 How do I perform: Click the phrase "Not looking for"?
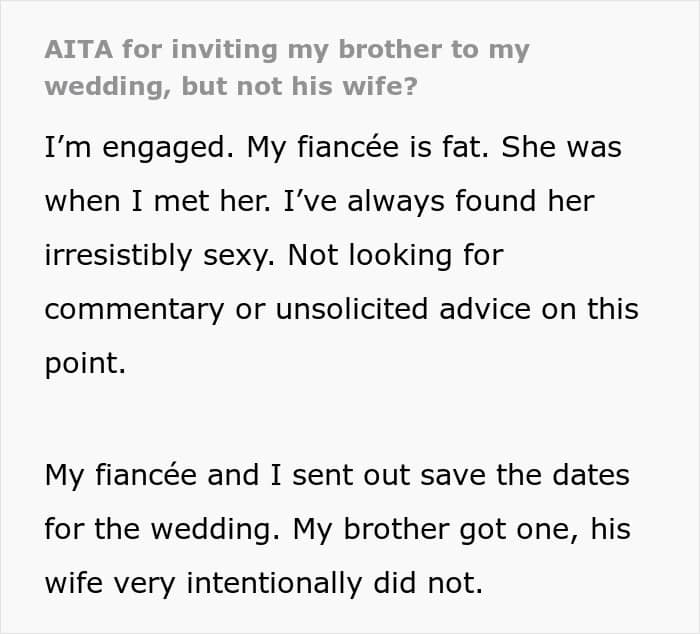[x=396, y=255]
